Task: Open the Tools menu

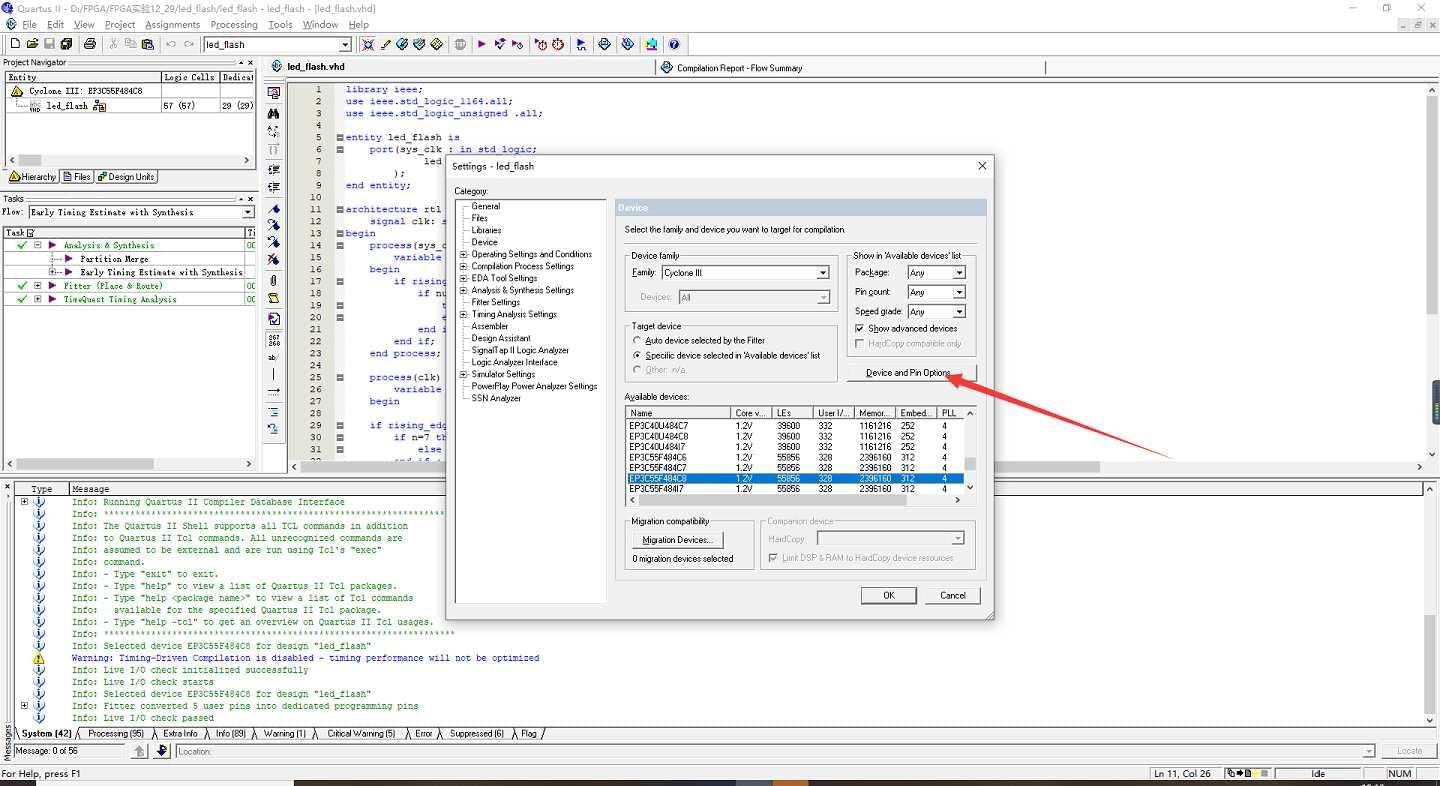Action: pos(280,24)
